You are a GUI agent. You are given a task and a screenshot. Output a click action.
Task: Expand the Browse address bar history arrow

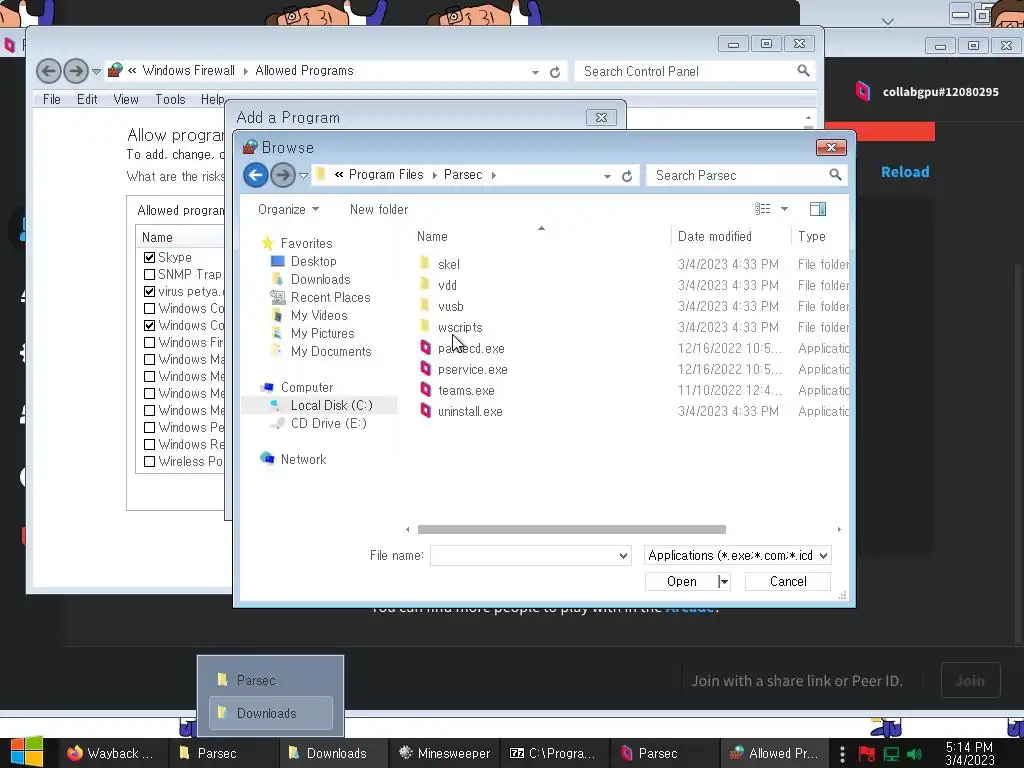coord(607,176)
